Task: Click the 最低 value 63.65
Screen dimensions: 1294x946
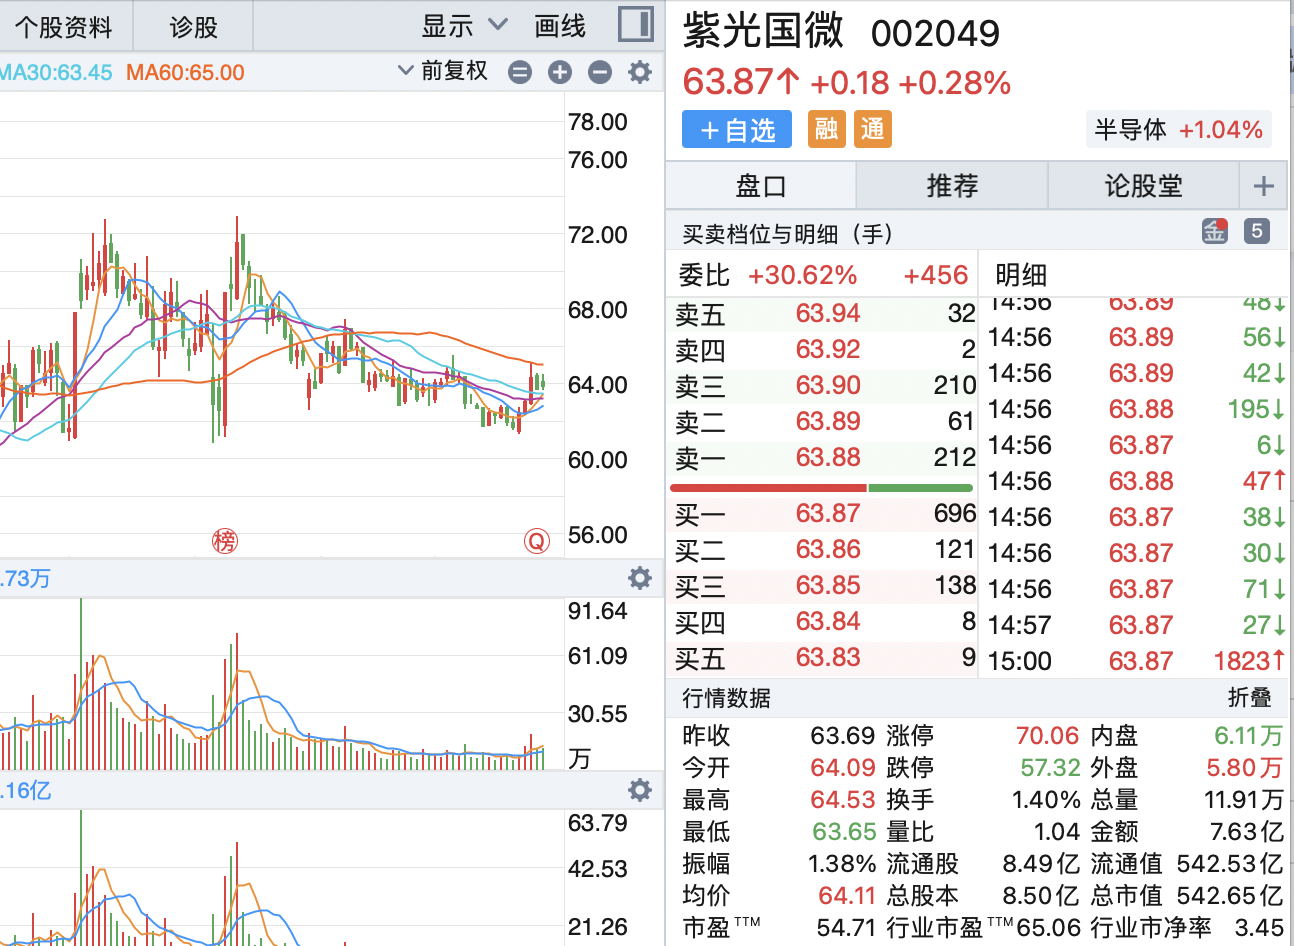Action: [x=844, y=832]
